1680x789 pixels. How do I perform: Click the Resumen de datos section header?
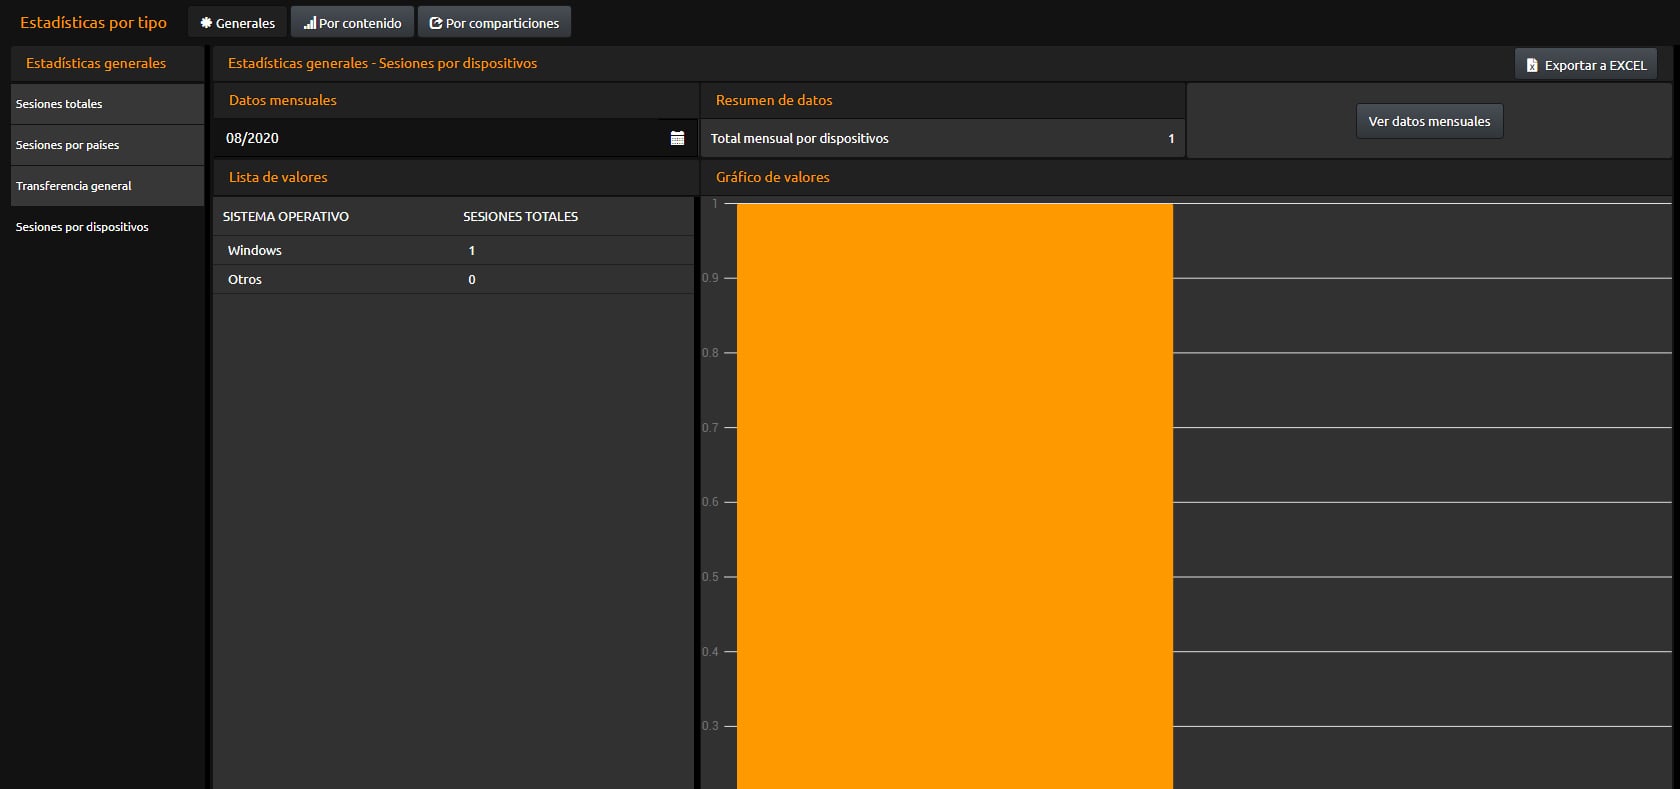pyautogui.click(x=774, y=100)
